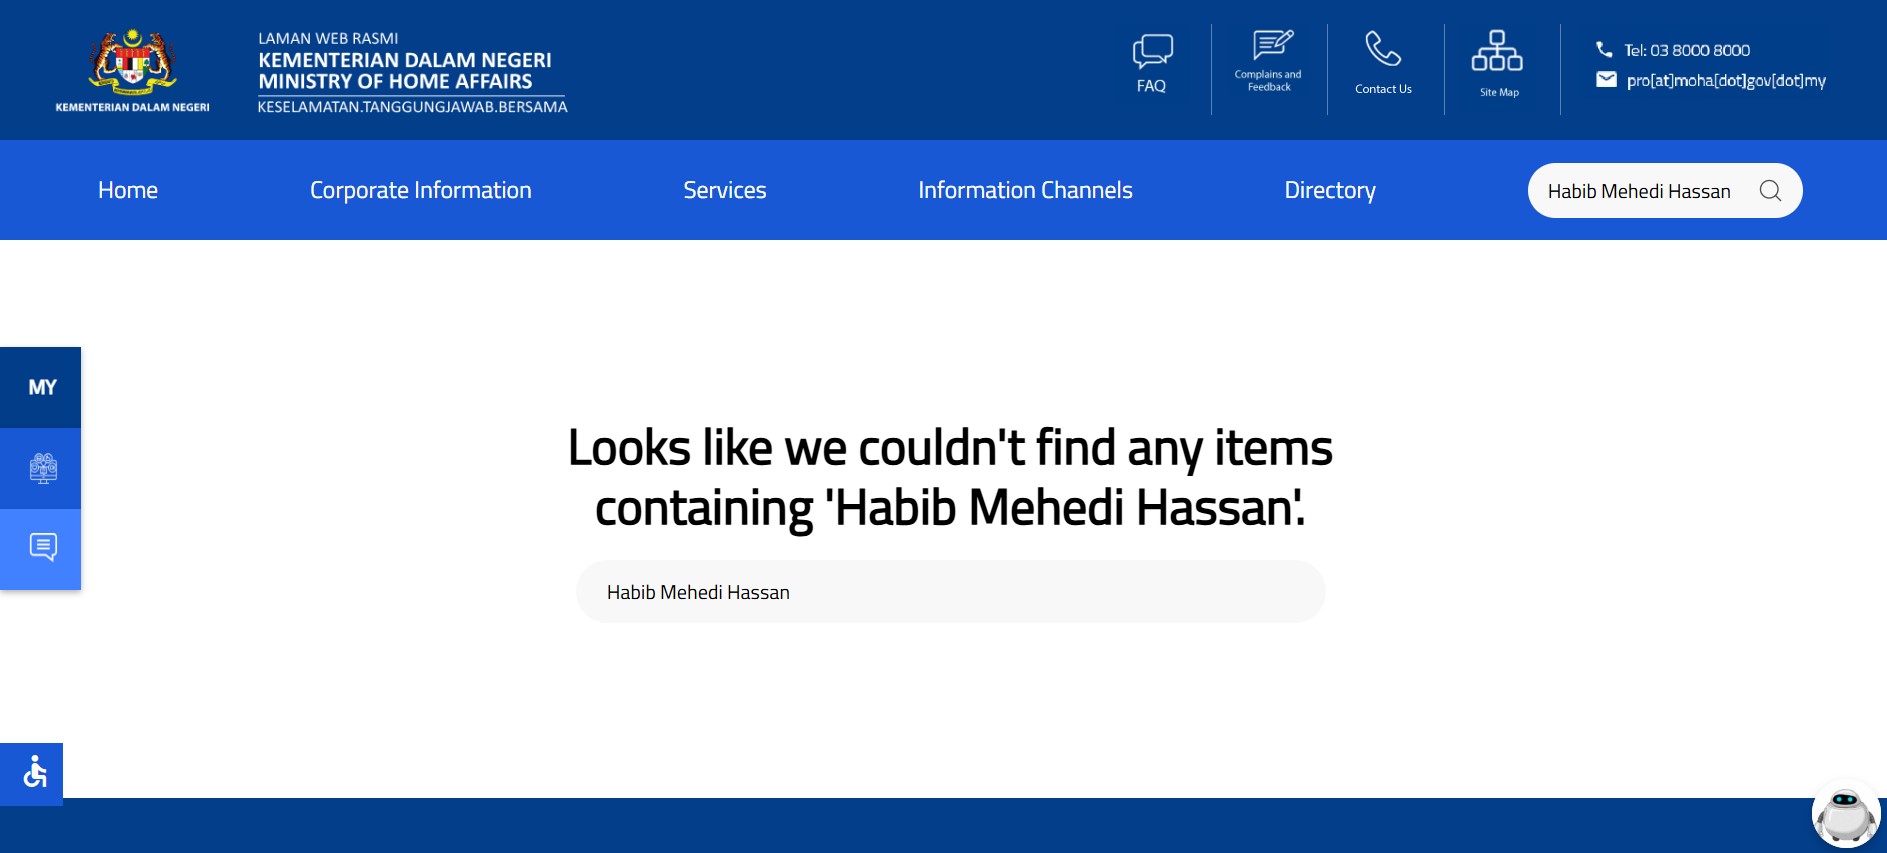The width and height of the screenshot is (1887, 853).
Task: Click the Contact Us phone icon
Action: 1383,49
